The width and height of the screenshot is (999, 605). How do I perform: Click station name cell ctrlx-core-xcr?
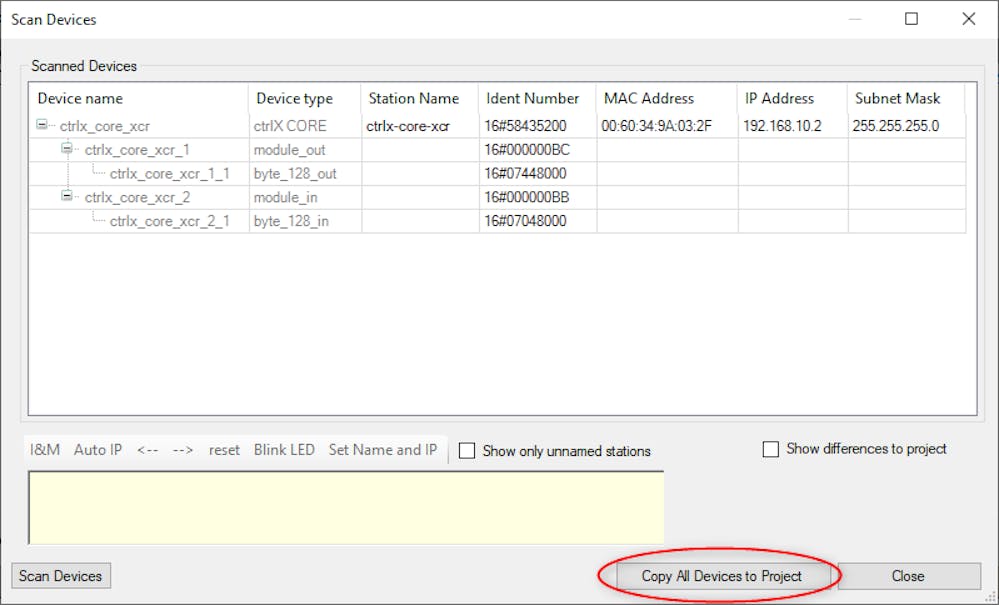coord(420,126)
